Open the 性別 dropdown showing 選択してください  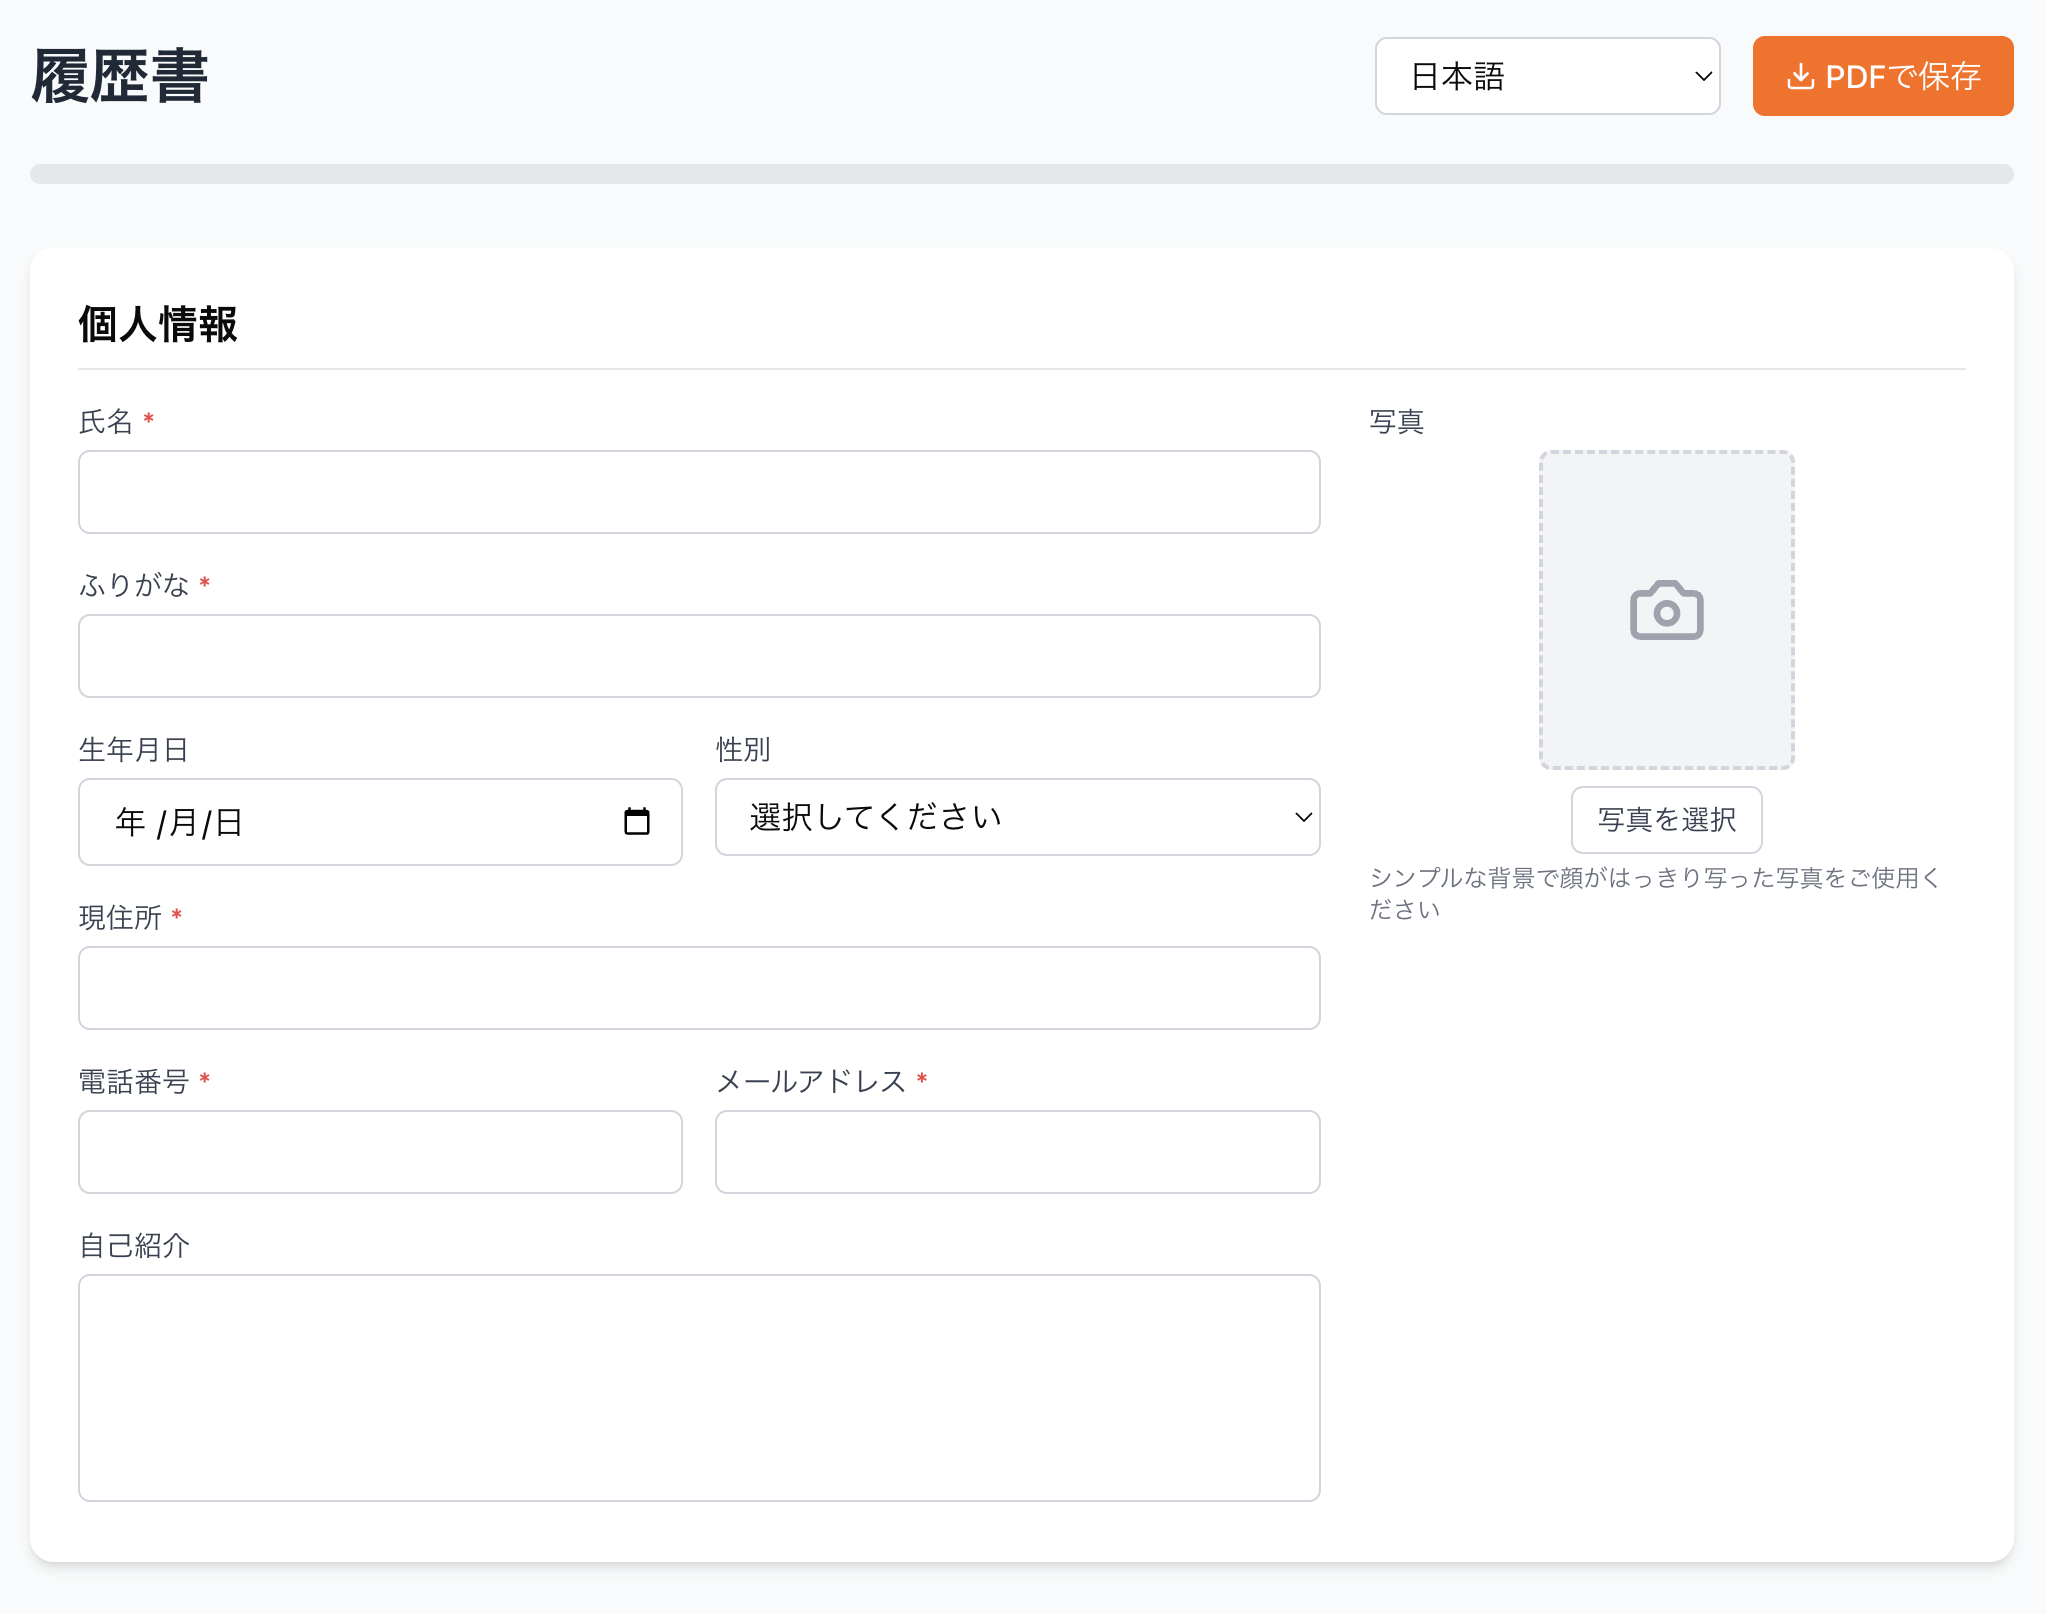[1016, 817]
